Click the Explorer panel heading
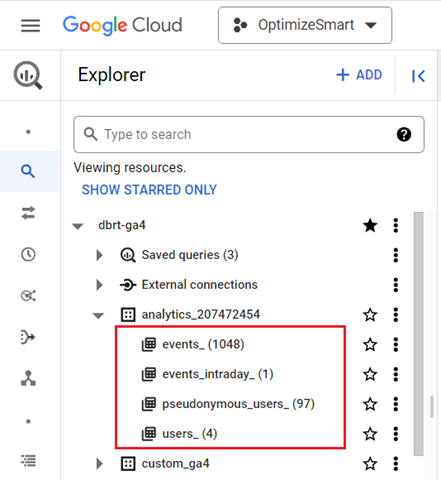This screenshot has width=441, height=480. click(x=112, y=75)
